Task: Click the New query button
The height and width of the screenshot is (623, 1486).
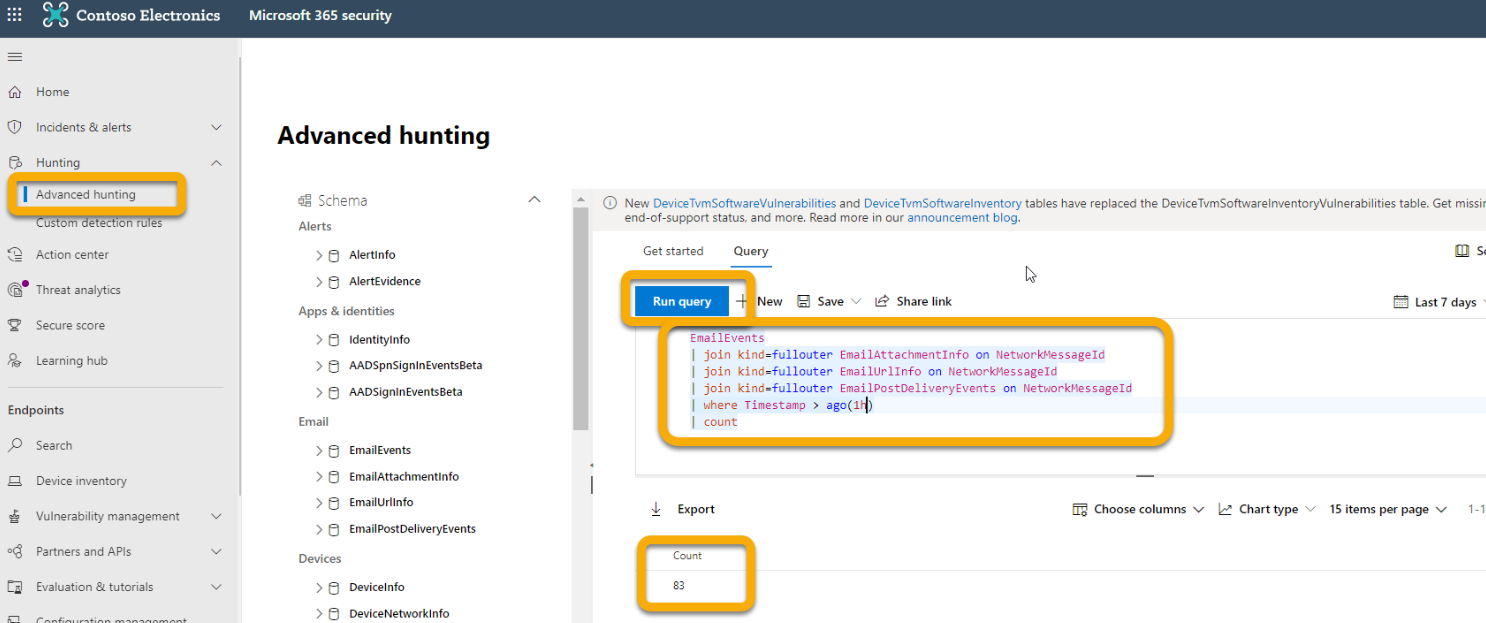Action: tap(759, 301)
